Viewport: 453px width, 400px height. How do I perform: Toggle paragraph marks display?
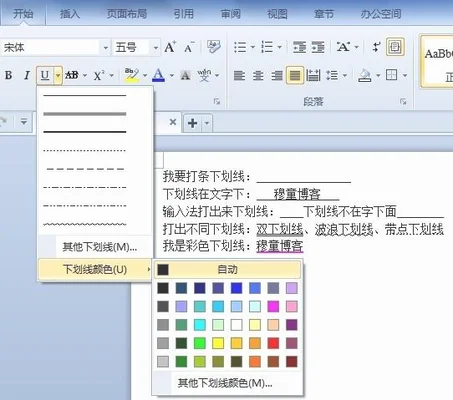click(376, 47)
